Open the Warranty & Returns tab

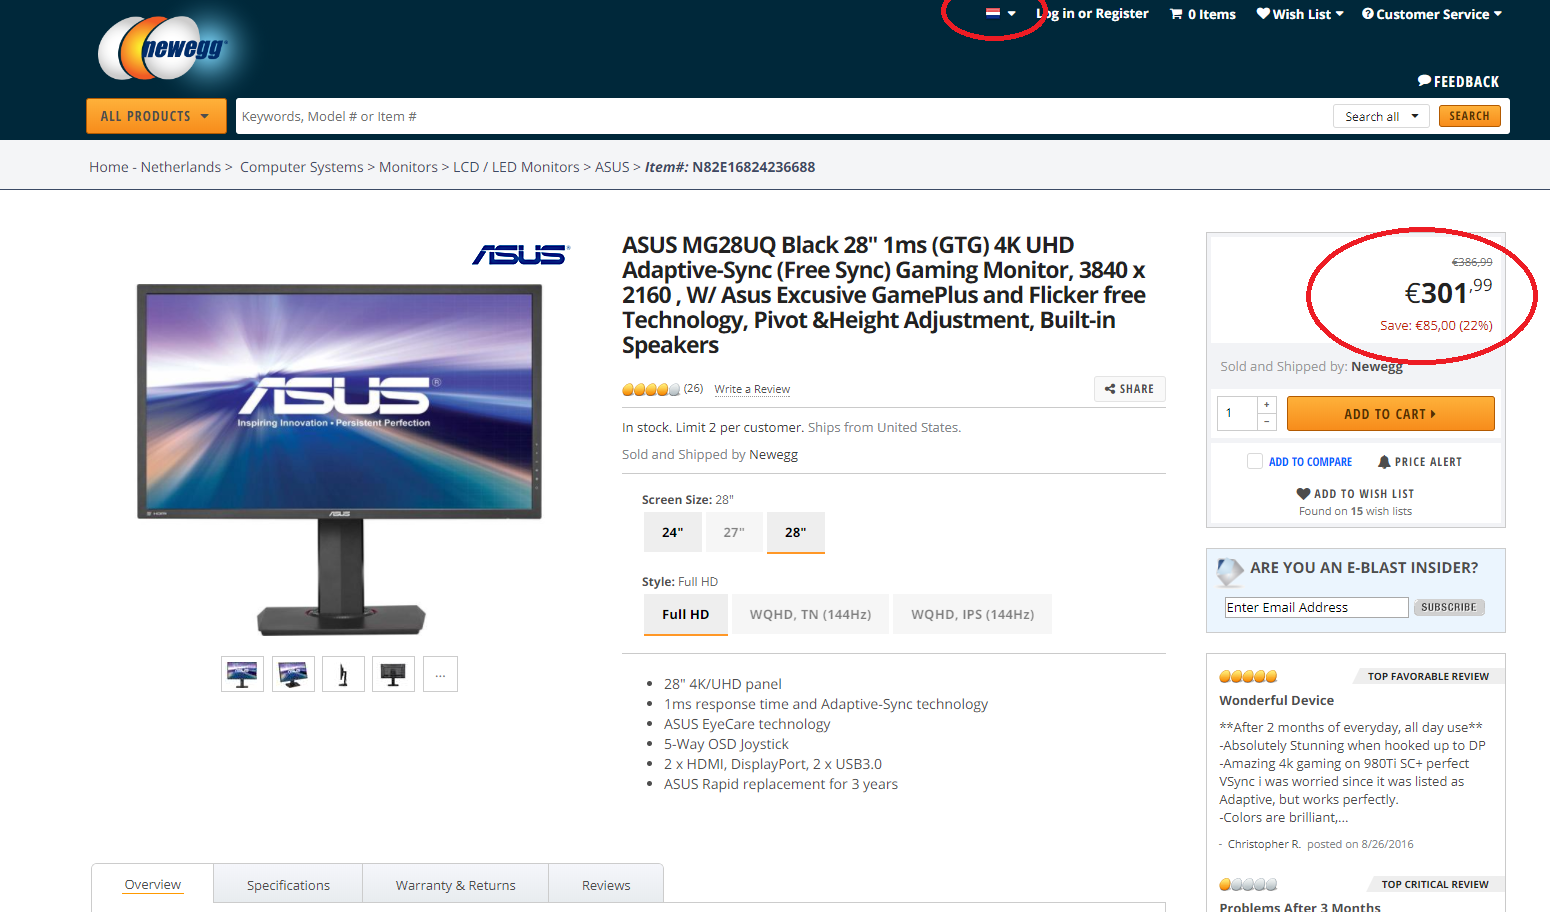tap(455, 885)
